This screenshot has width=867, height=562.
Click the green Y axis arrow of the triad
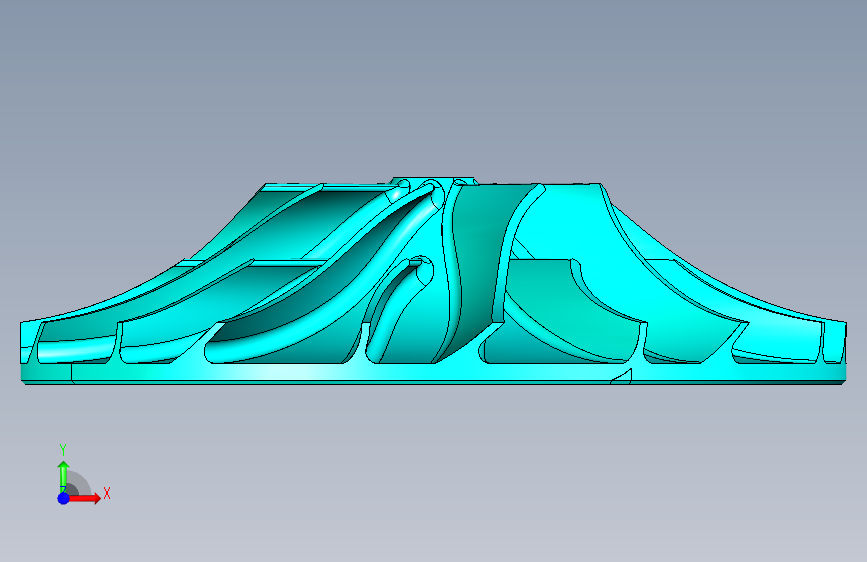click(64, 477)
